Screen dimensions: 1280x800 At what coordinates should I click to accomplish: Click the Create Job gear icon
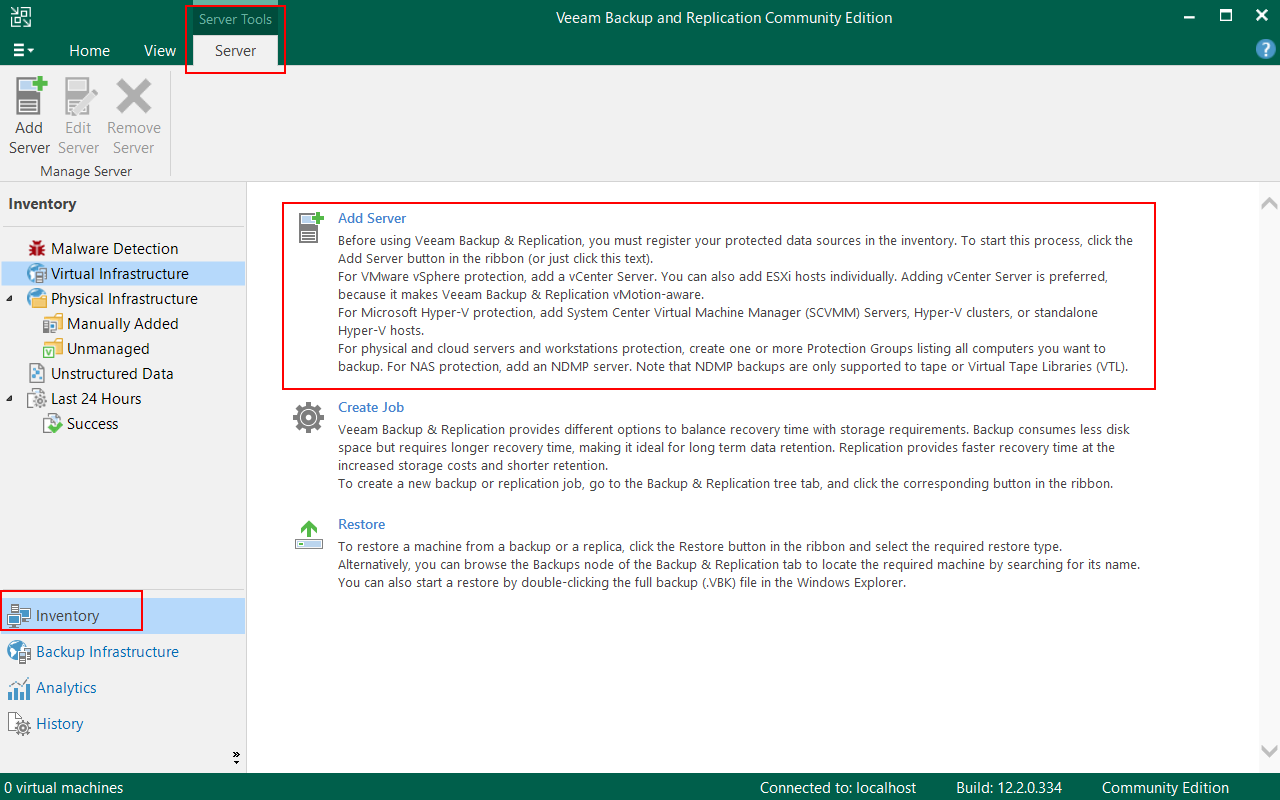tap(308, 417)
